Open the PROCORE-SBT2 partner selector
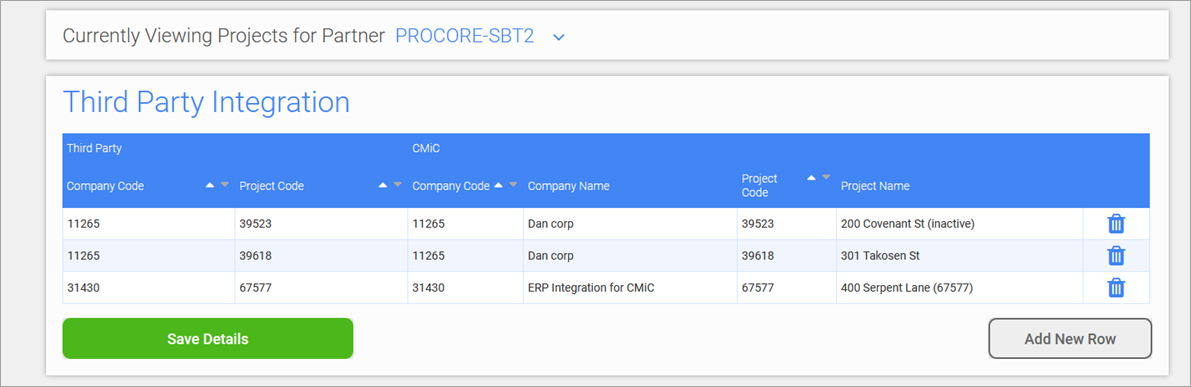Image resolution: width=1191 pixels, height=387 pixels. (x=465, y=36)
